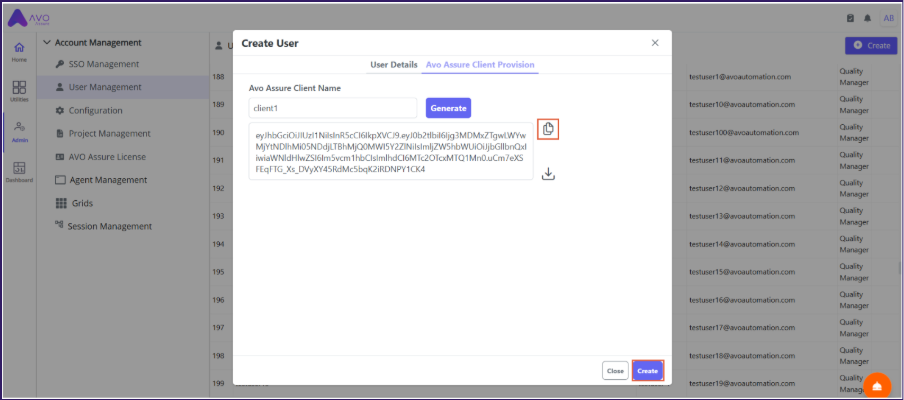The width and height of the screenshot is (904, 400).
Task: Click the orange home floating button
Action: click(877, 386)
